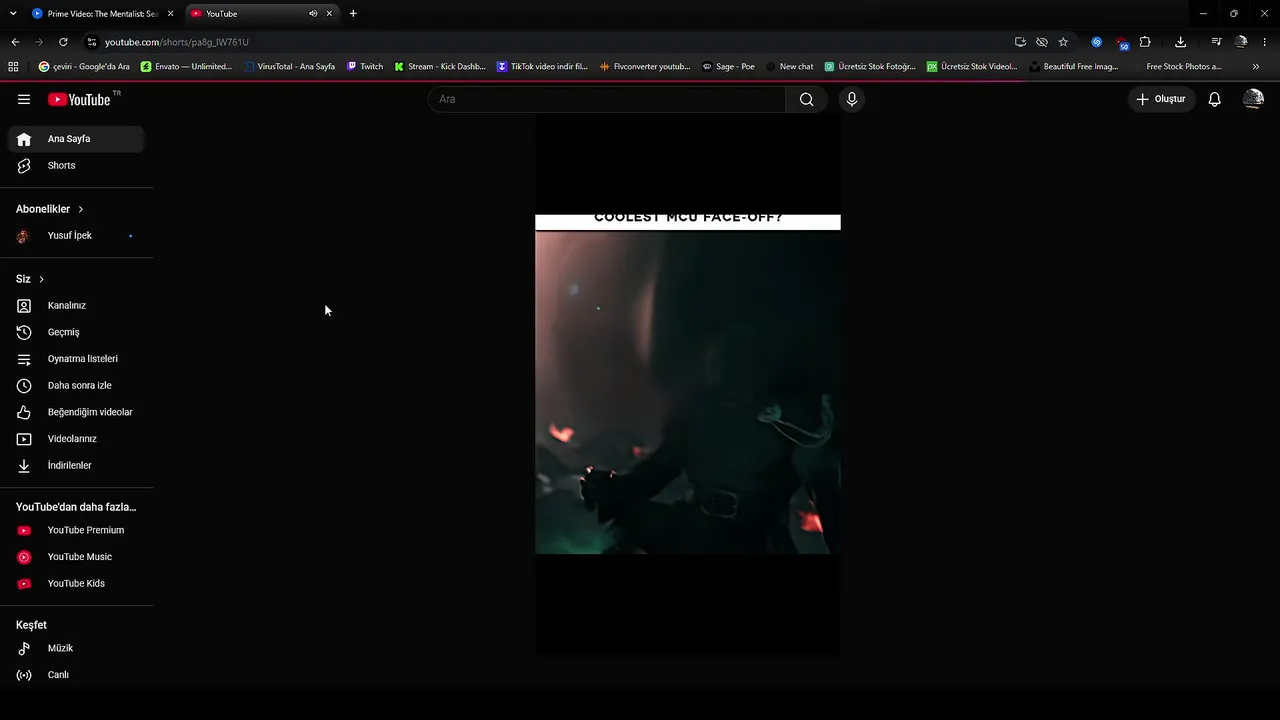Open İndirilenler downloads
The height and width of the screenshot is (720, 1280).
[x=76, y=466]
